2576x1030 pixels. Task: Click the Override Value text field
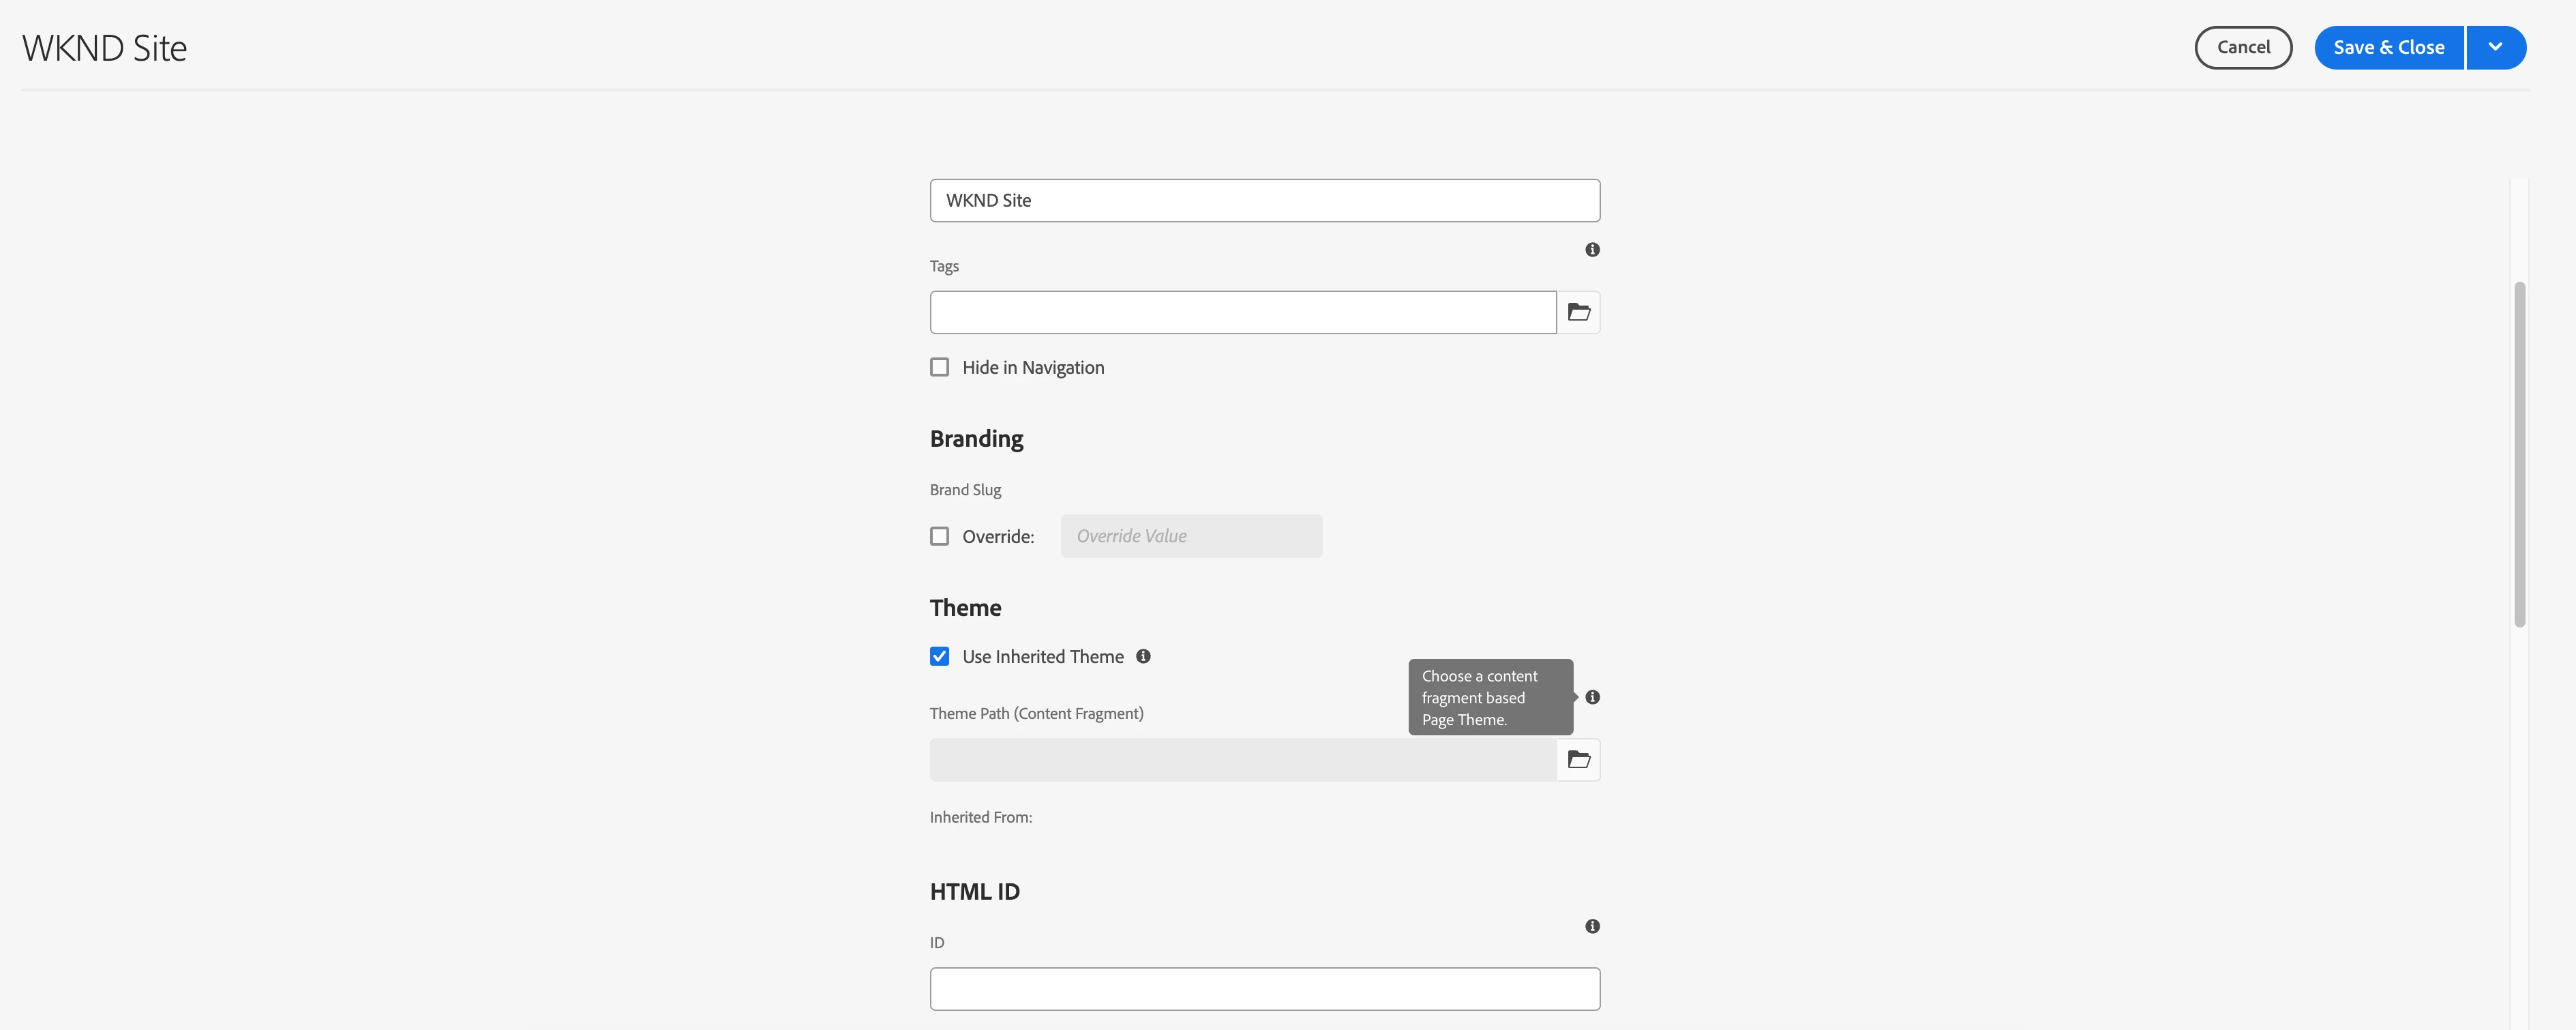(1190, 536)
